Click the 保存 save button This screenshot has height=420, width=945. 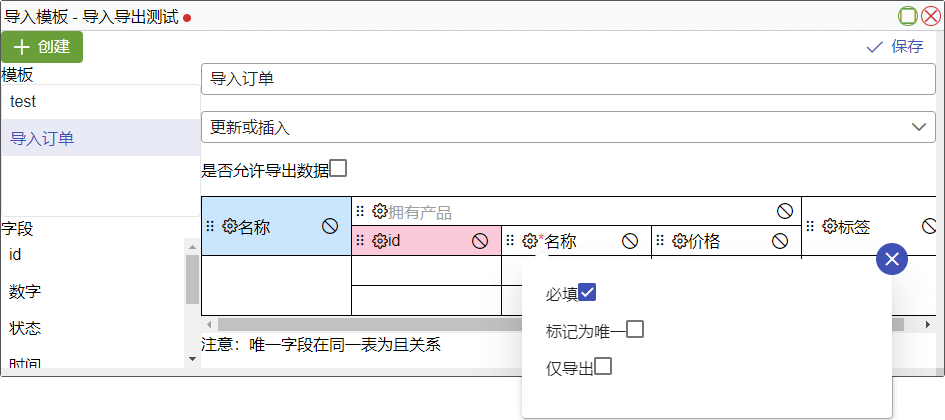point(895,47)
